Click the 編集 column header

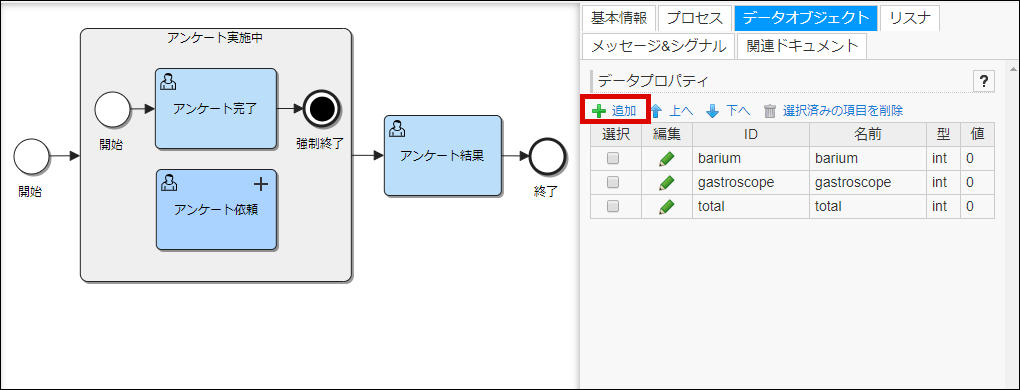[666, 135]
